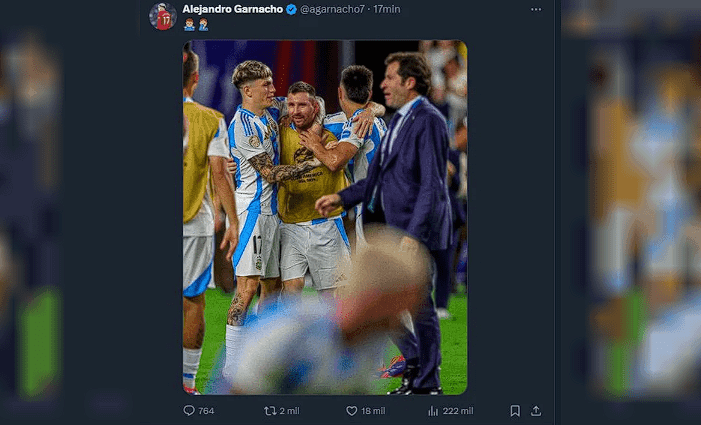Click the Alejandro Garnacho display name
Viewport: 701px width, 425px height.
232,9
